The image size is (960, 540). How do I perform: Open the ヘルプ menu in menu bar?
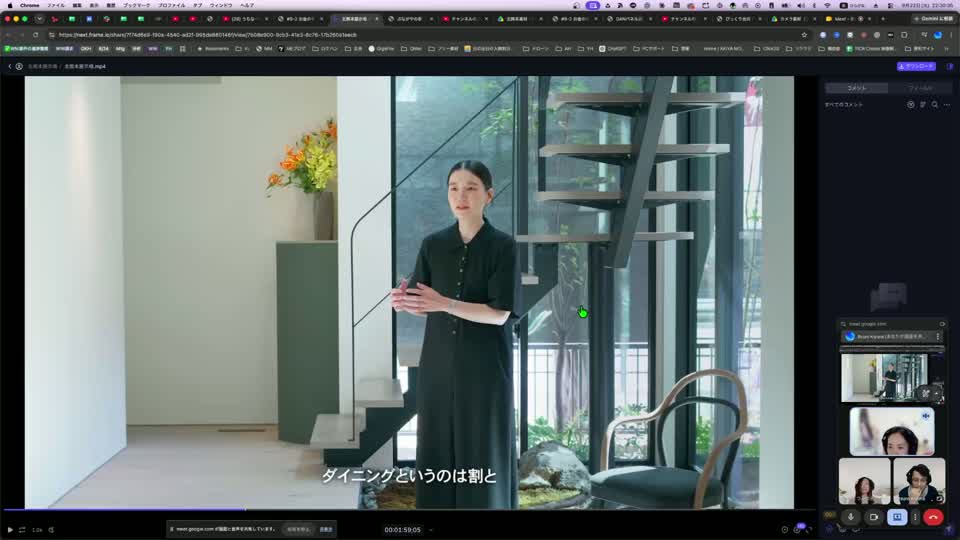click(x=247, y=5)
